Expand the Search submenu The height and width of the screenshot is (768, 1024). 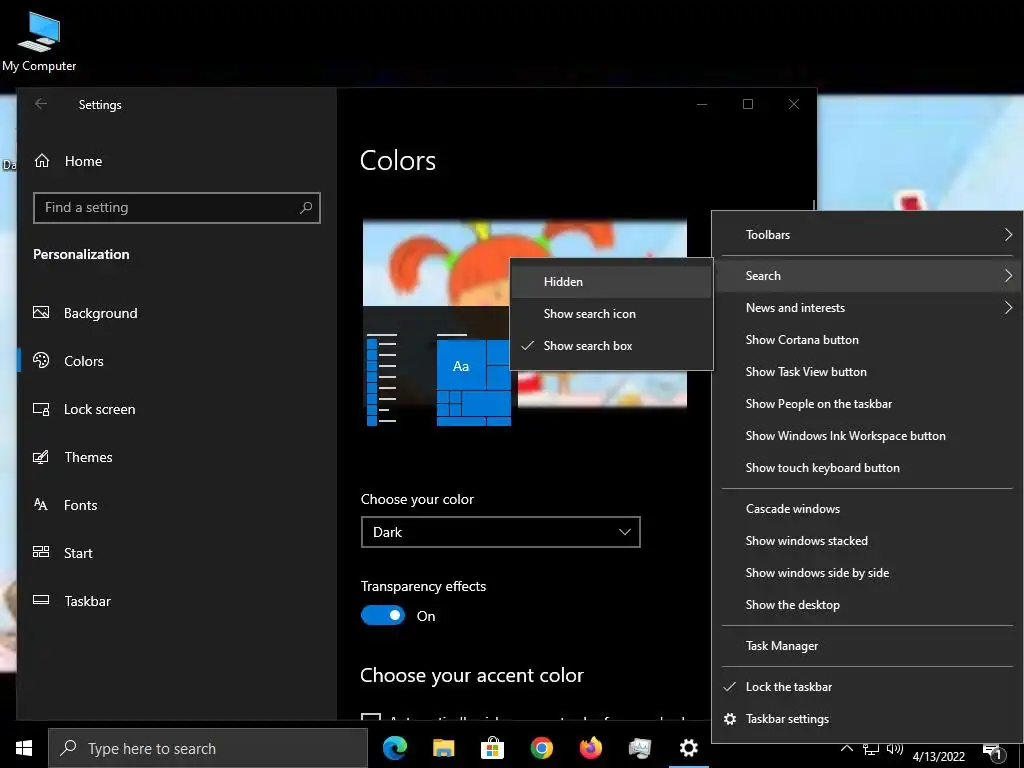[869, 276]
